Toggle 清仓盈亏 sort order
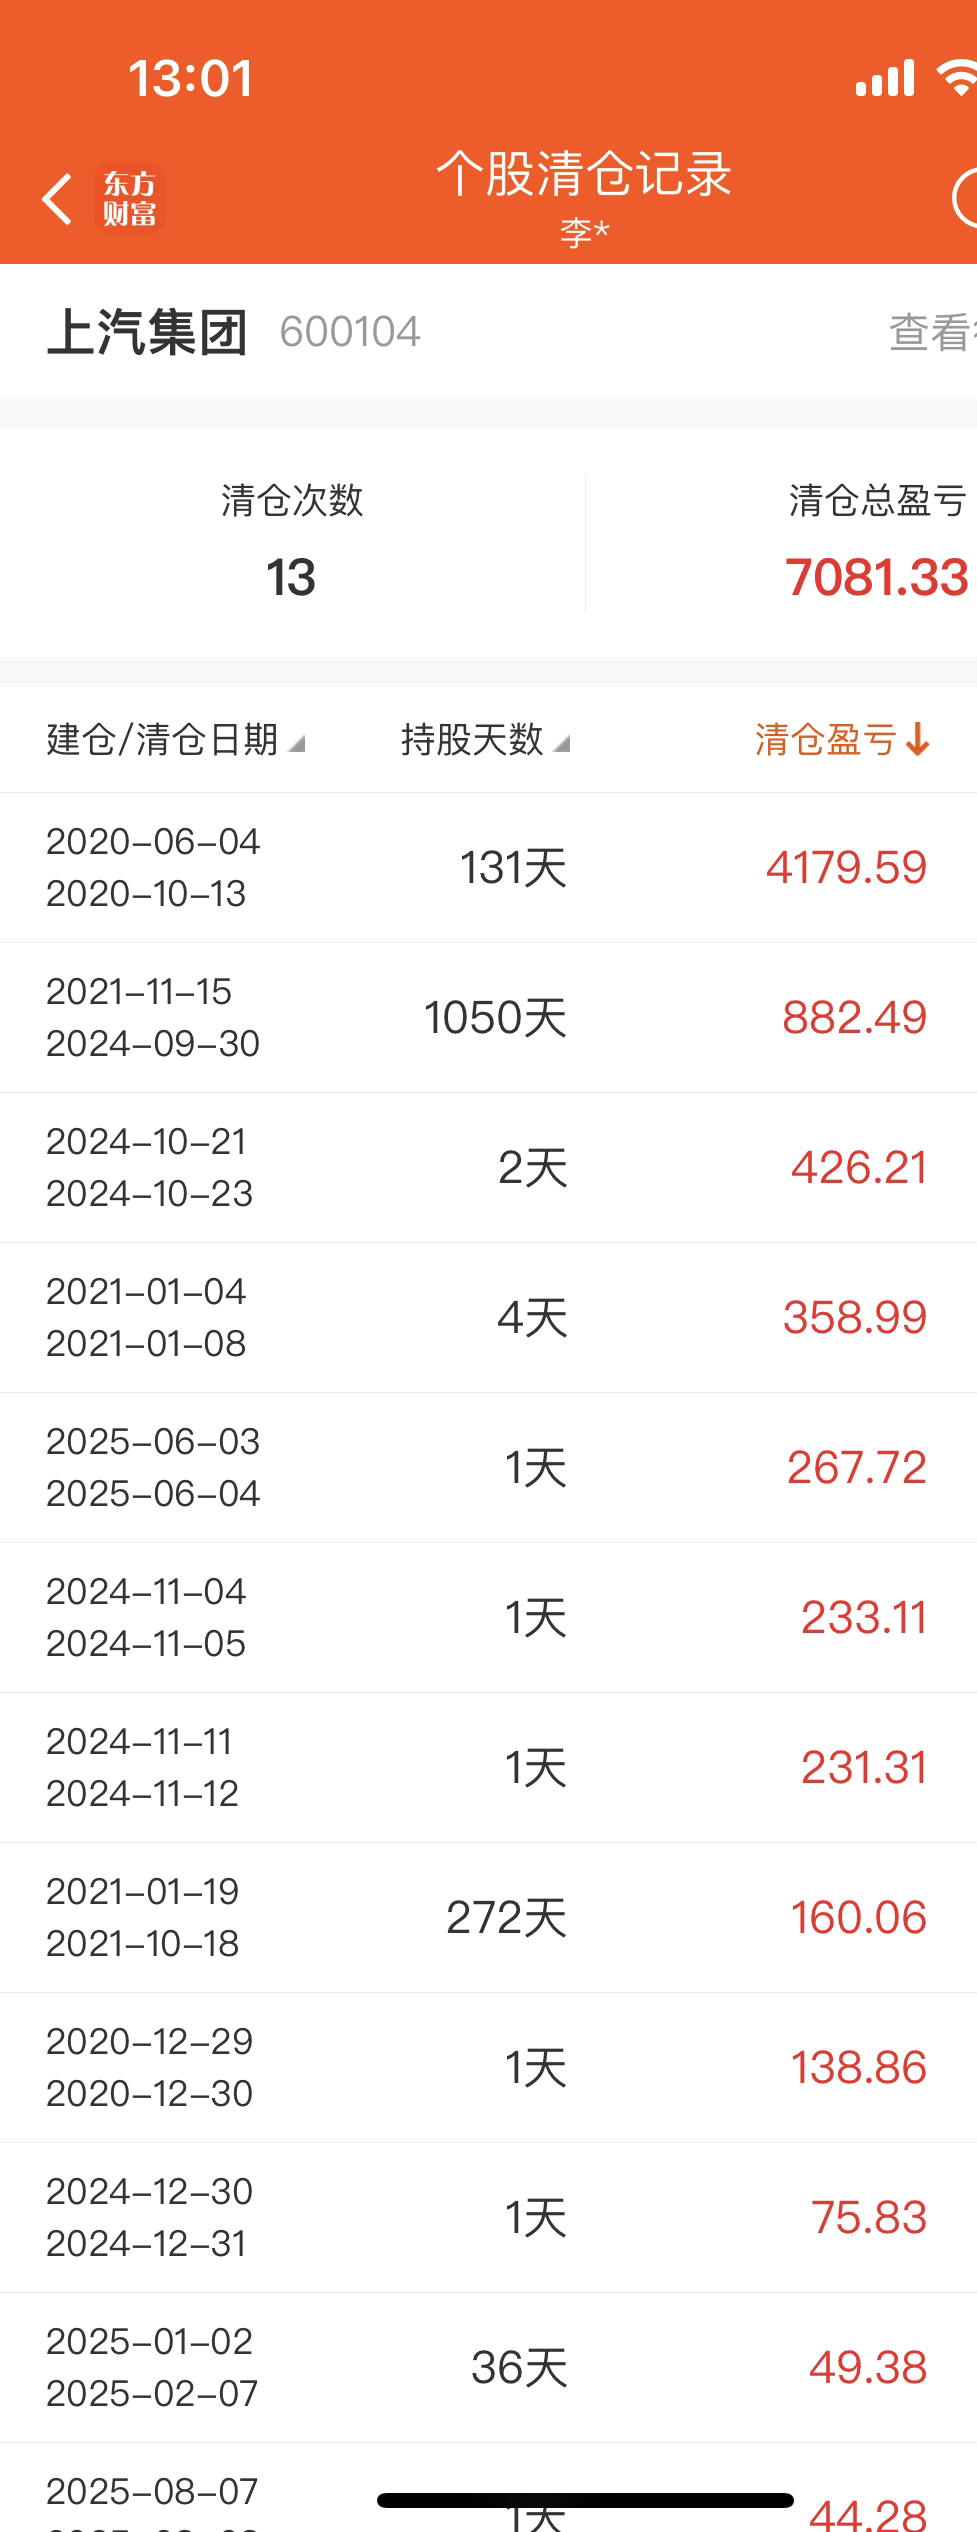Viewport: 977px width, 2532px height. (826, 740)
